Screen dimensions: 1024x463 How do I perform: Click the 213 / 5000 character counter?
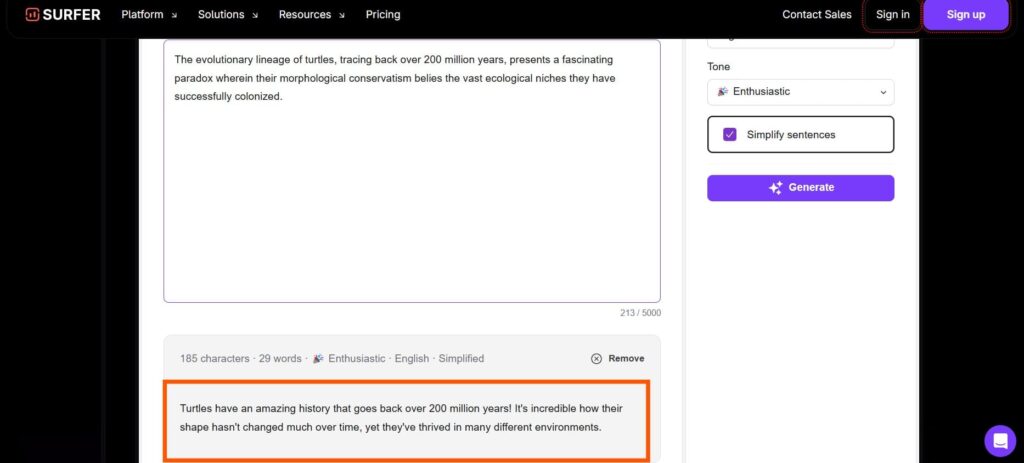[x=640, y=313]
